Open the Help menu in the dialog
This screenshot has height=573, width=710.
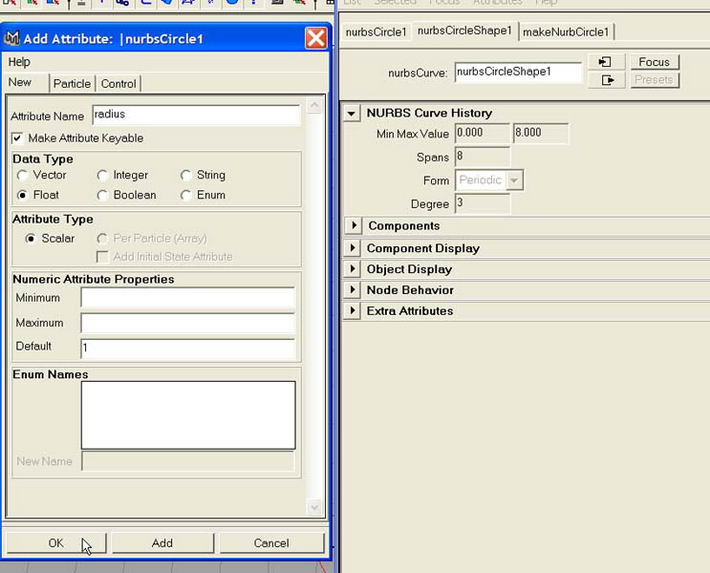[x=19, y=62]
